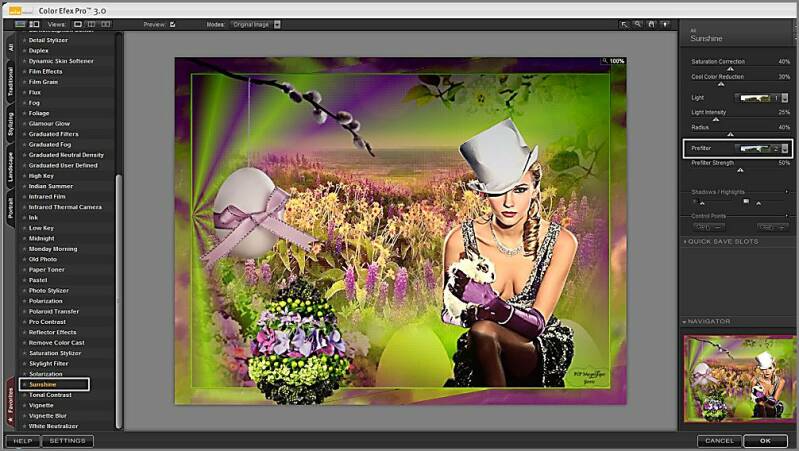Select the arrow selection tool
This screenshot has width=799, height=451.
point(624,24)
